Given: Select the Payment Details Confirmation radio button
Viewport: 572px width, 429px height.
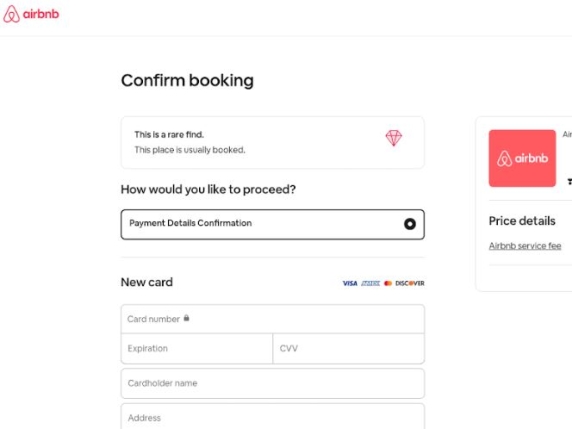Looking at the screenshot, I should pyautogui.click(x=410, y=224).
